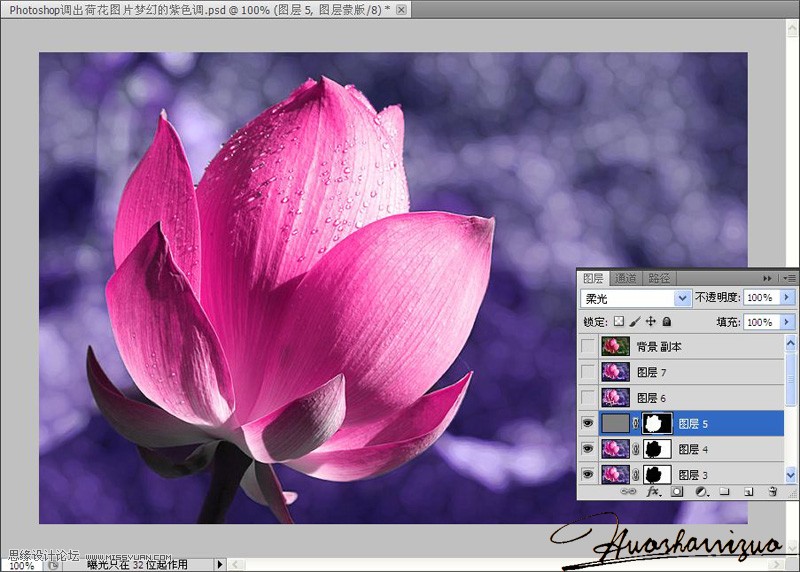Image resolution: width=800 pixels, height=572 pixels.
Task: Create new fill or adjustment layer
Action: (702, 491)
